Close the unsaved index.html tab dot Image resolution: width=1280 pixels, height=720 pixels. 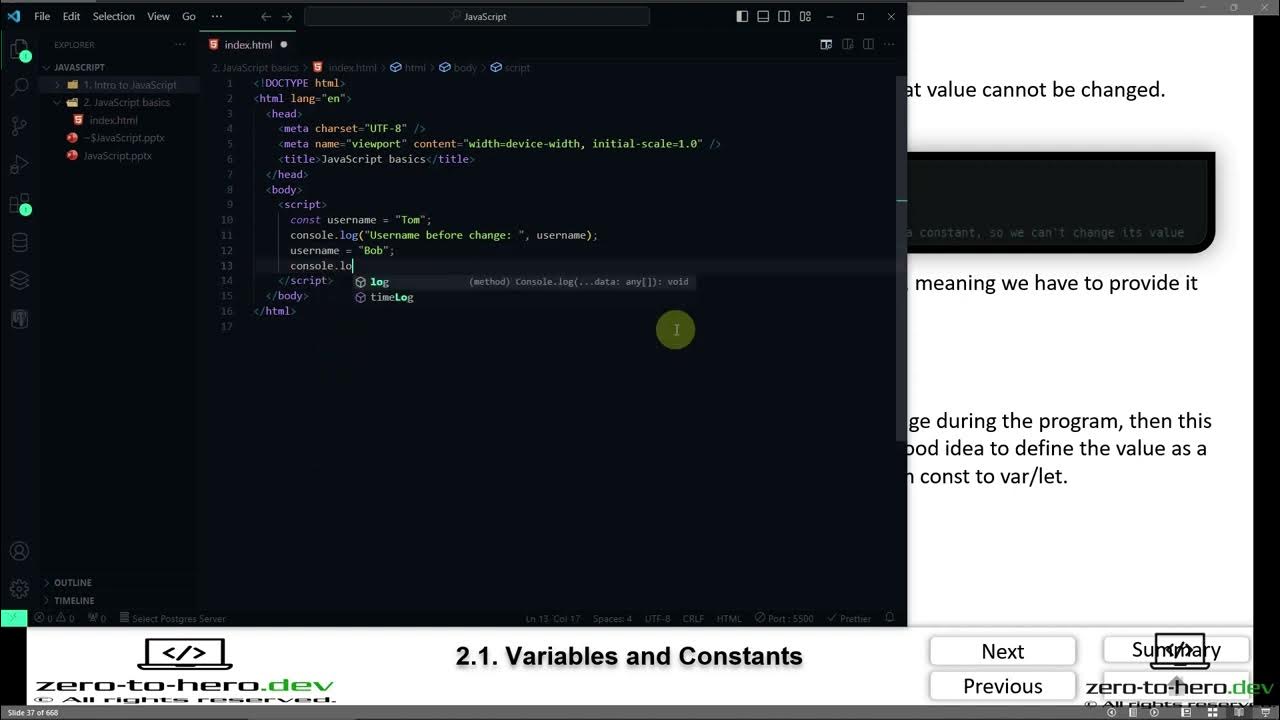tap(284, 45)
